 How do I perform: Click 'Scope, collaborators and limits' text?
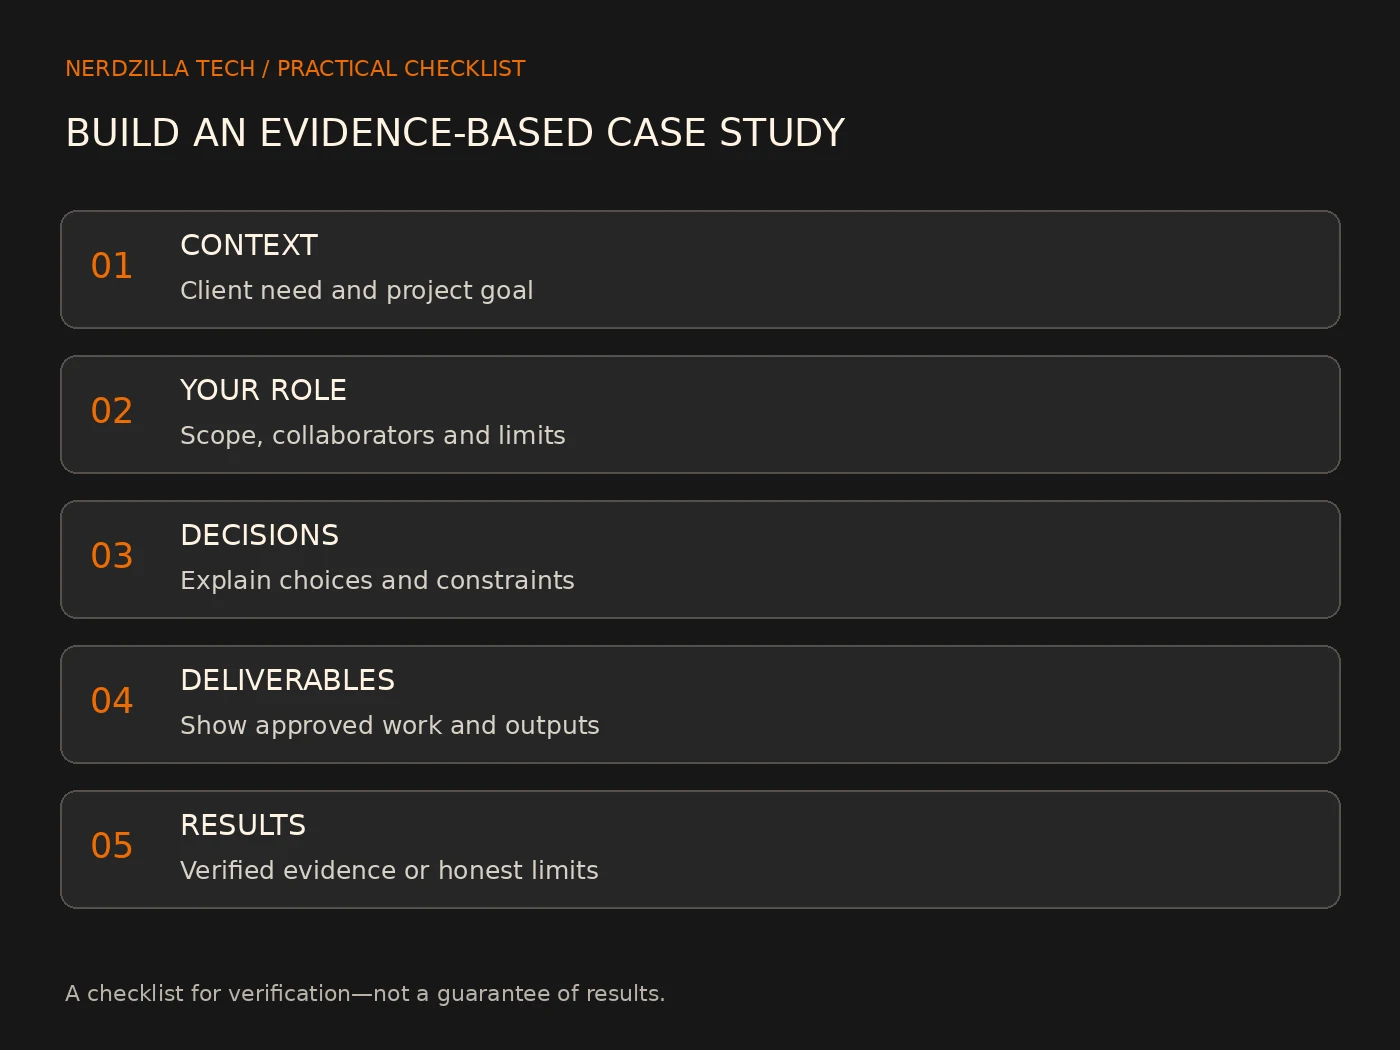(372, 436)
